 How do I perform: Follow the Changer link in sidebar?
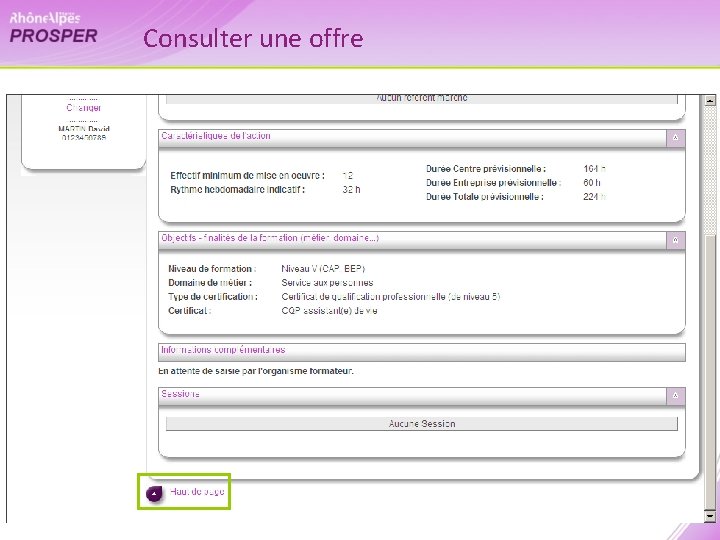[x=84, y=107]
